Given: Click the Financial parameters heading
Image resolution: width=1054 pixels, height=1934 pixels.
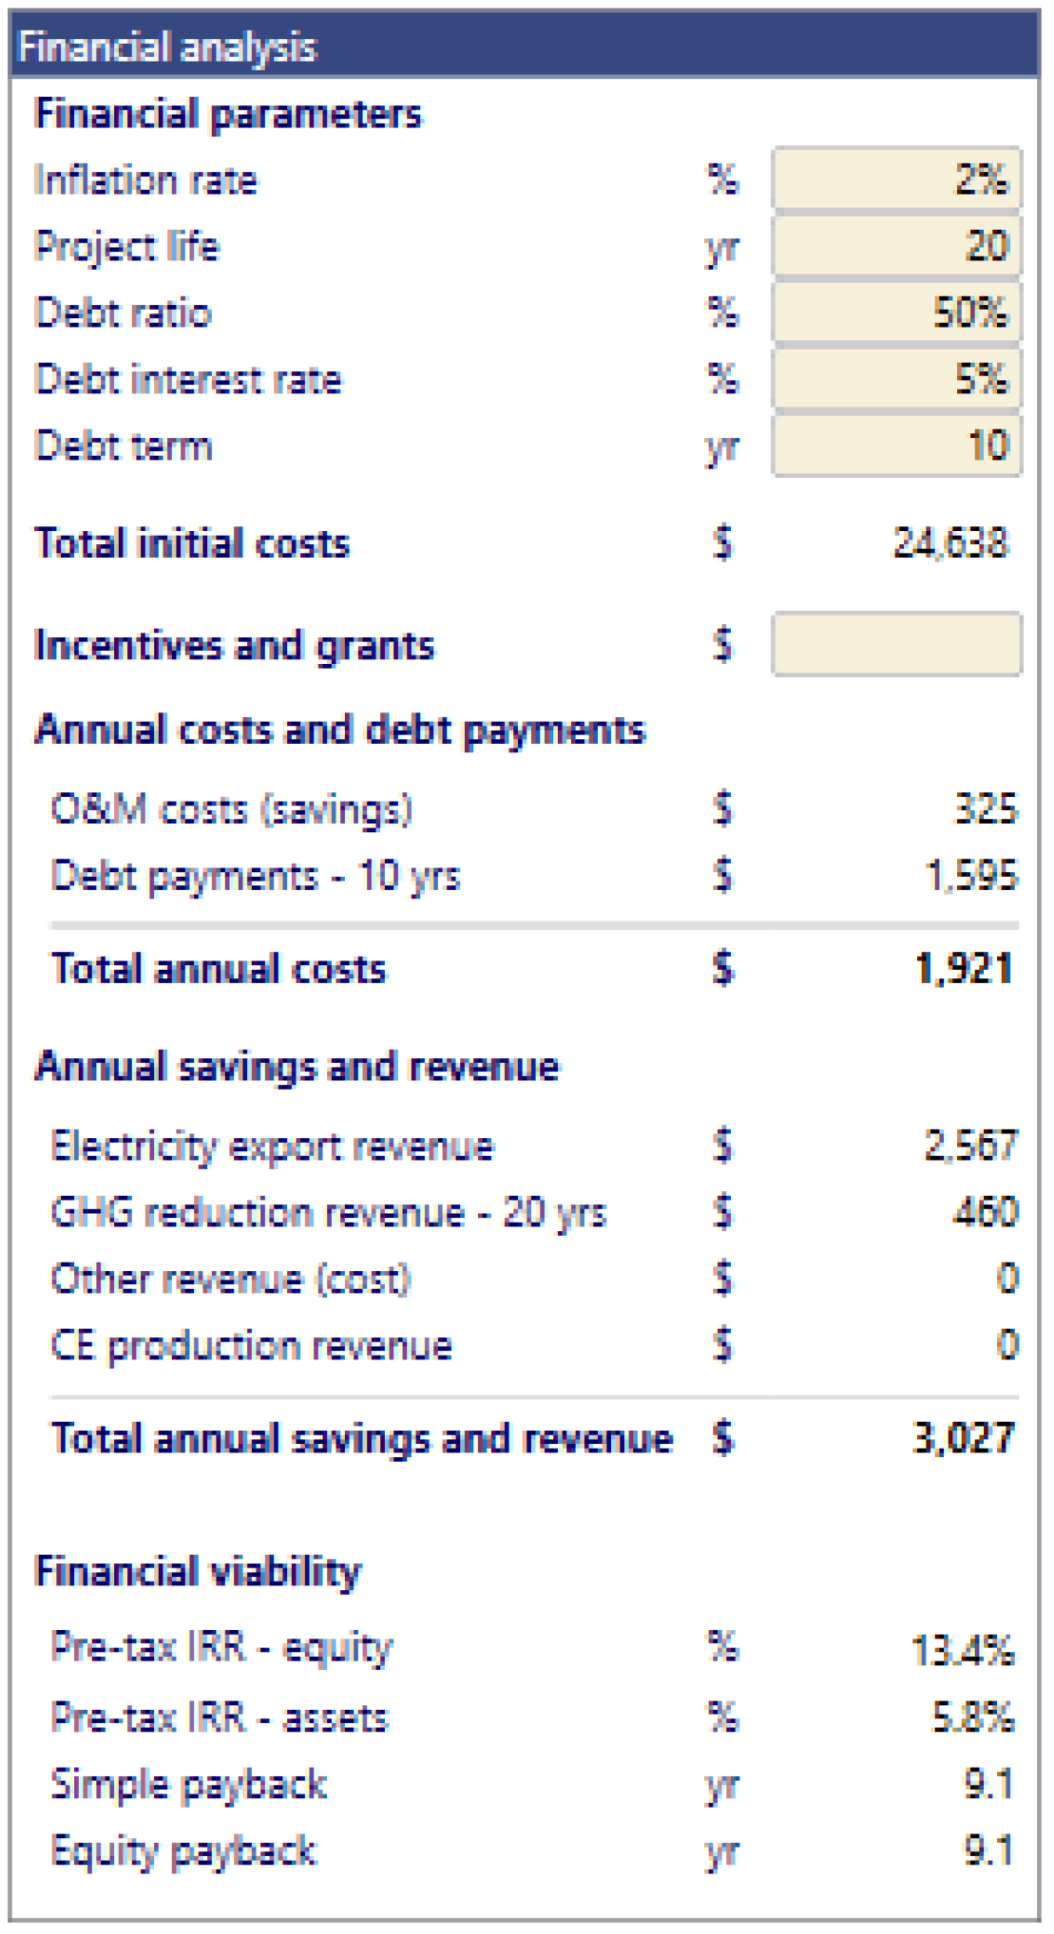Looking at the screenshot, I should point(228,114).
